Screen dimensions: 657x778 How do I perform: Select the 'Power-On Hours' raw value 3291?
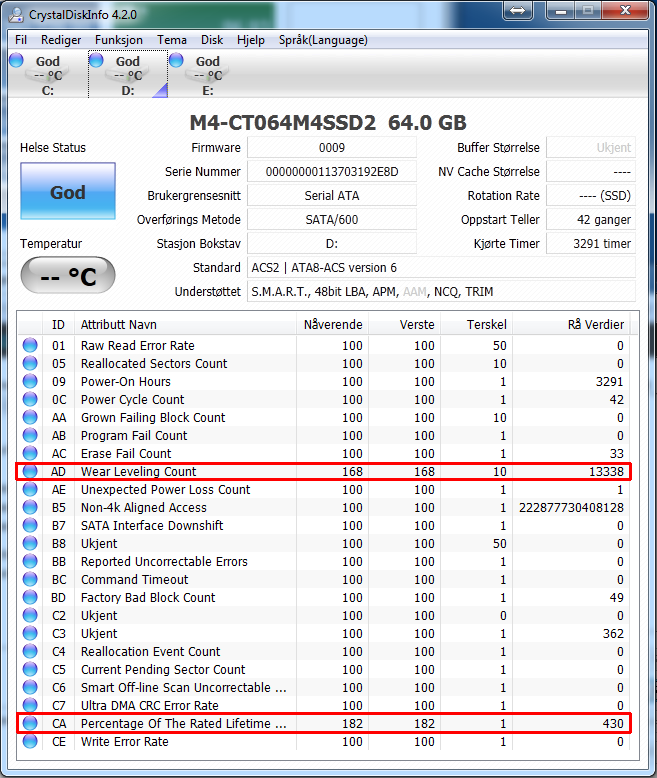609,382
